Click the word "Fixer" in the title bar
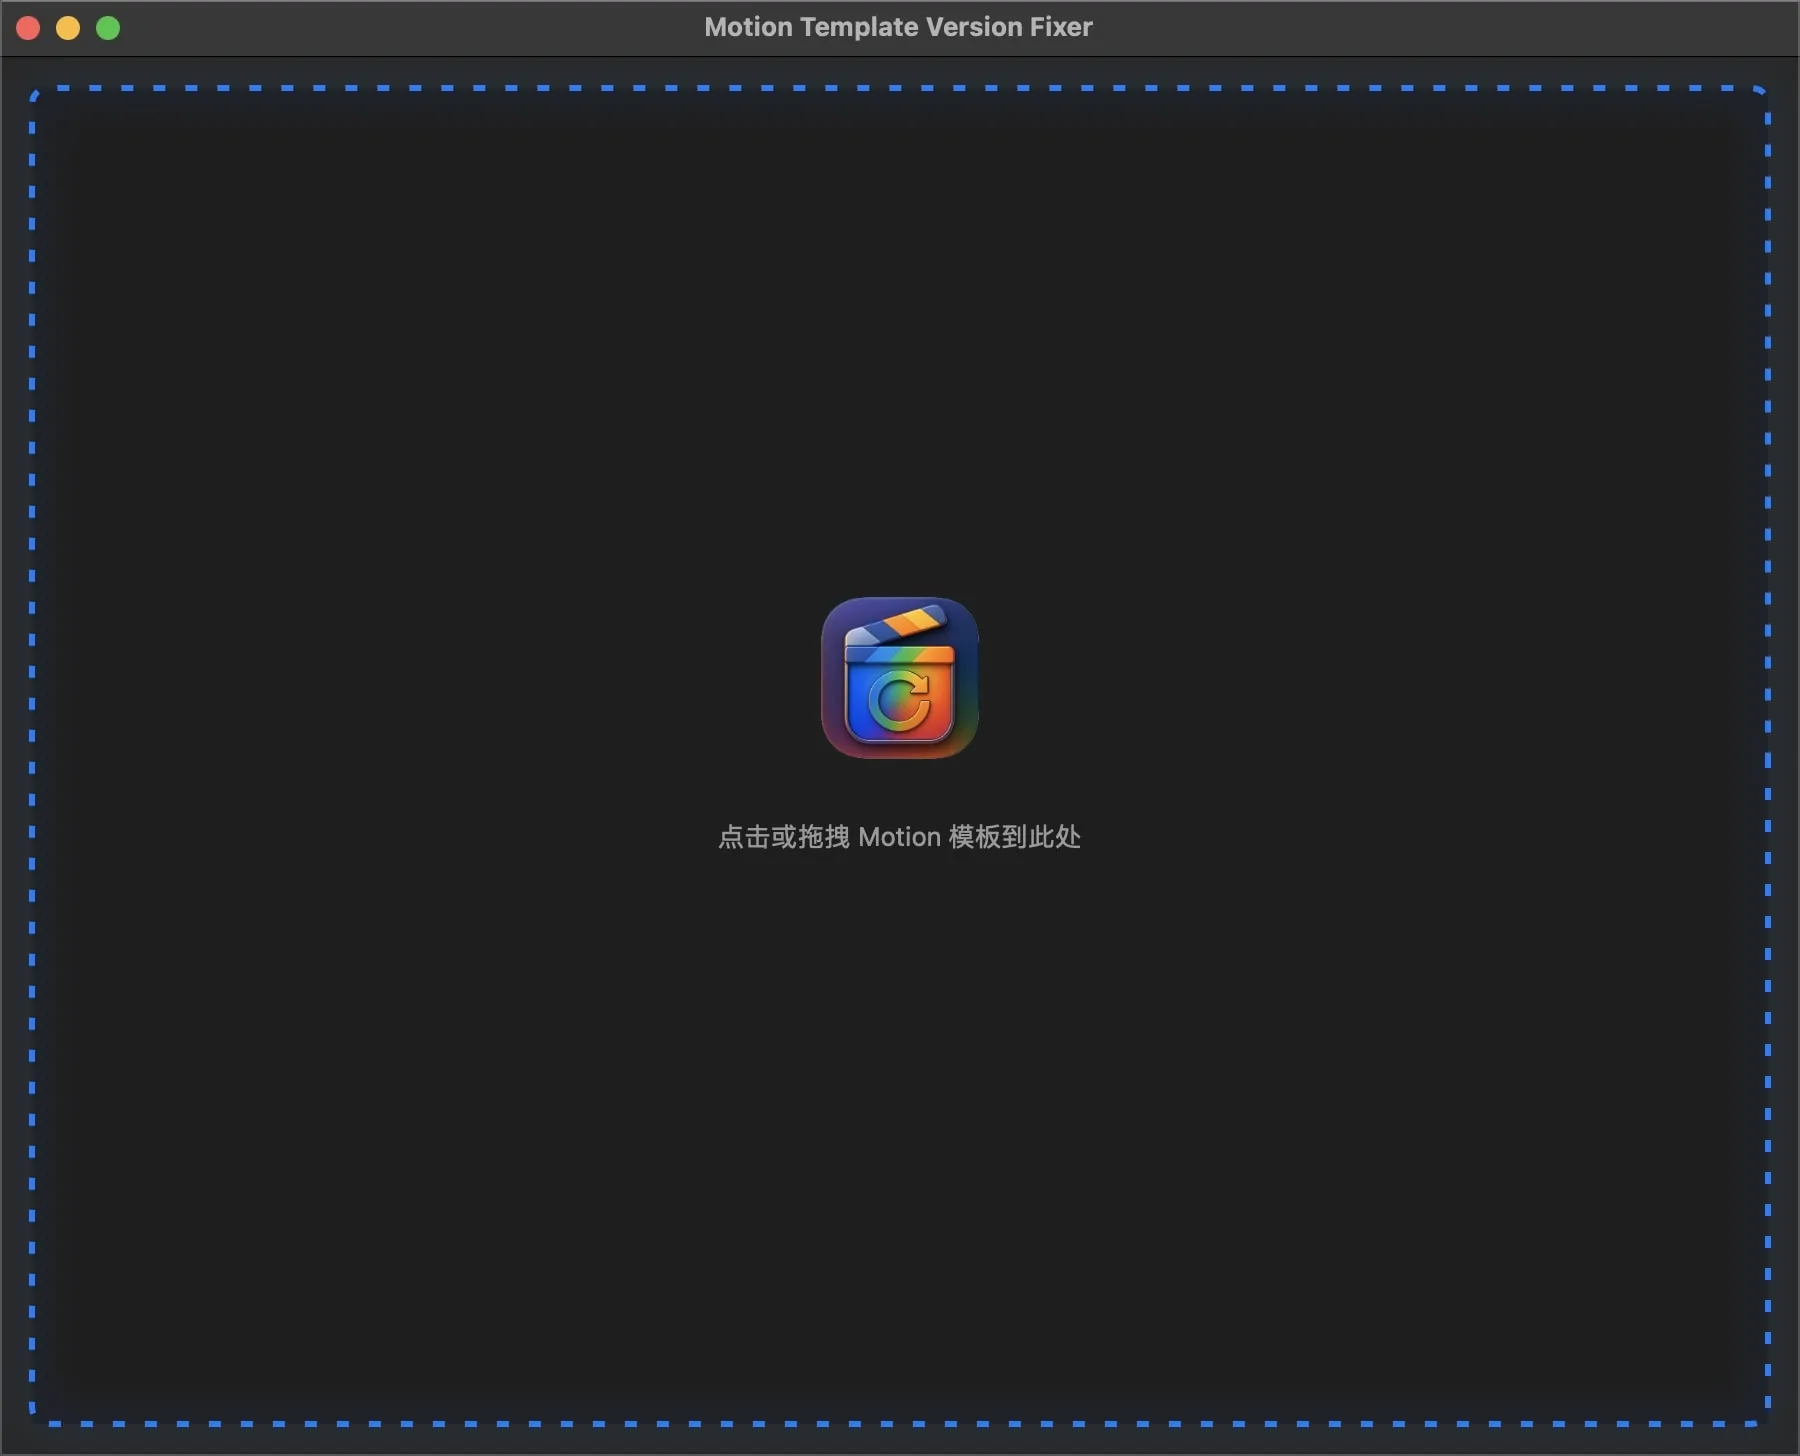Screen dimensions: 1800x1456 (1061, 27)
